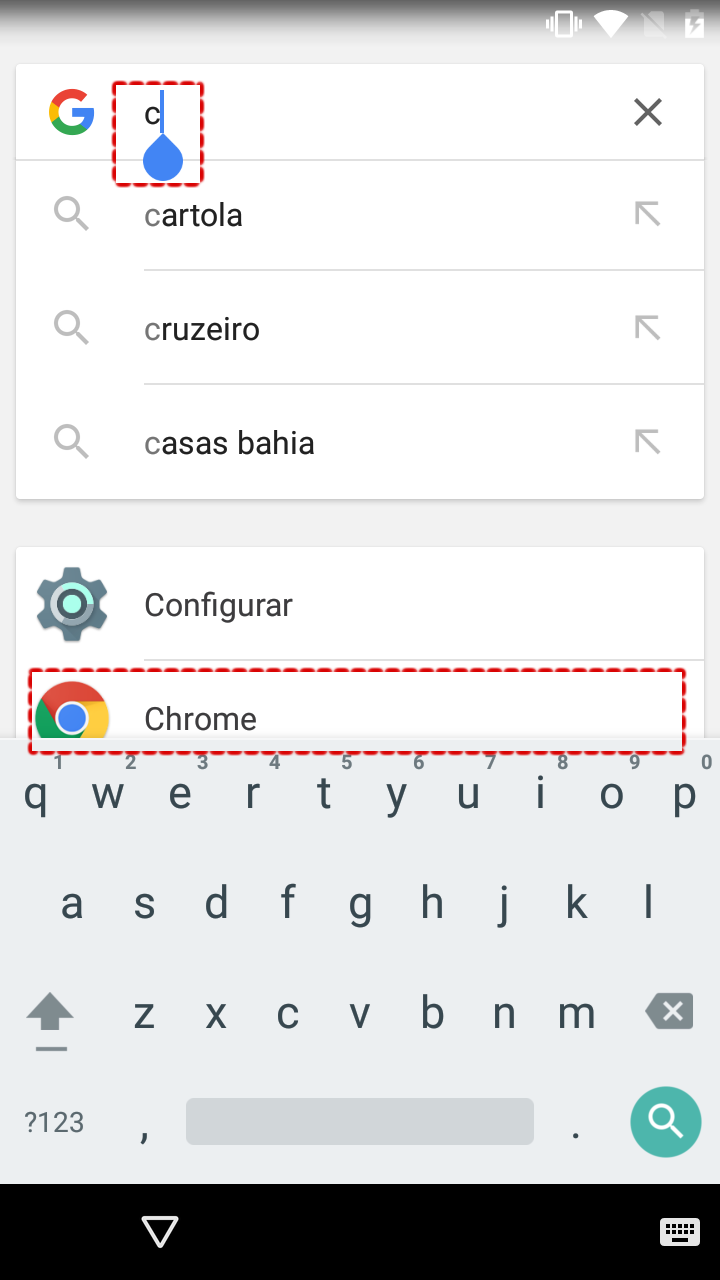Launch the Chrome app result
The image size is (720, 1280).
[x=360, y=712]
